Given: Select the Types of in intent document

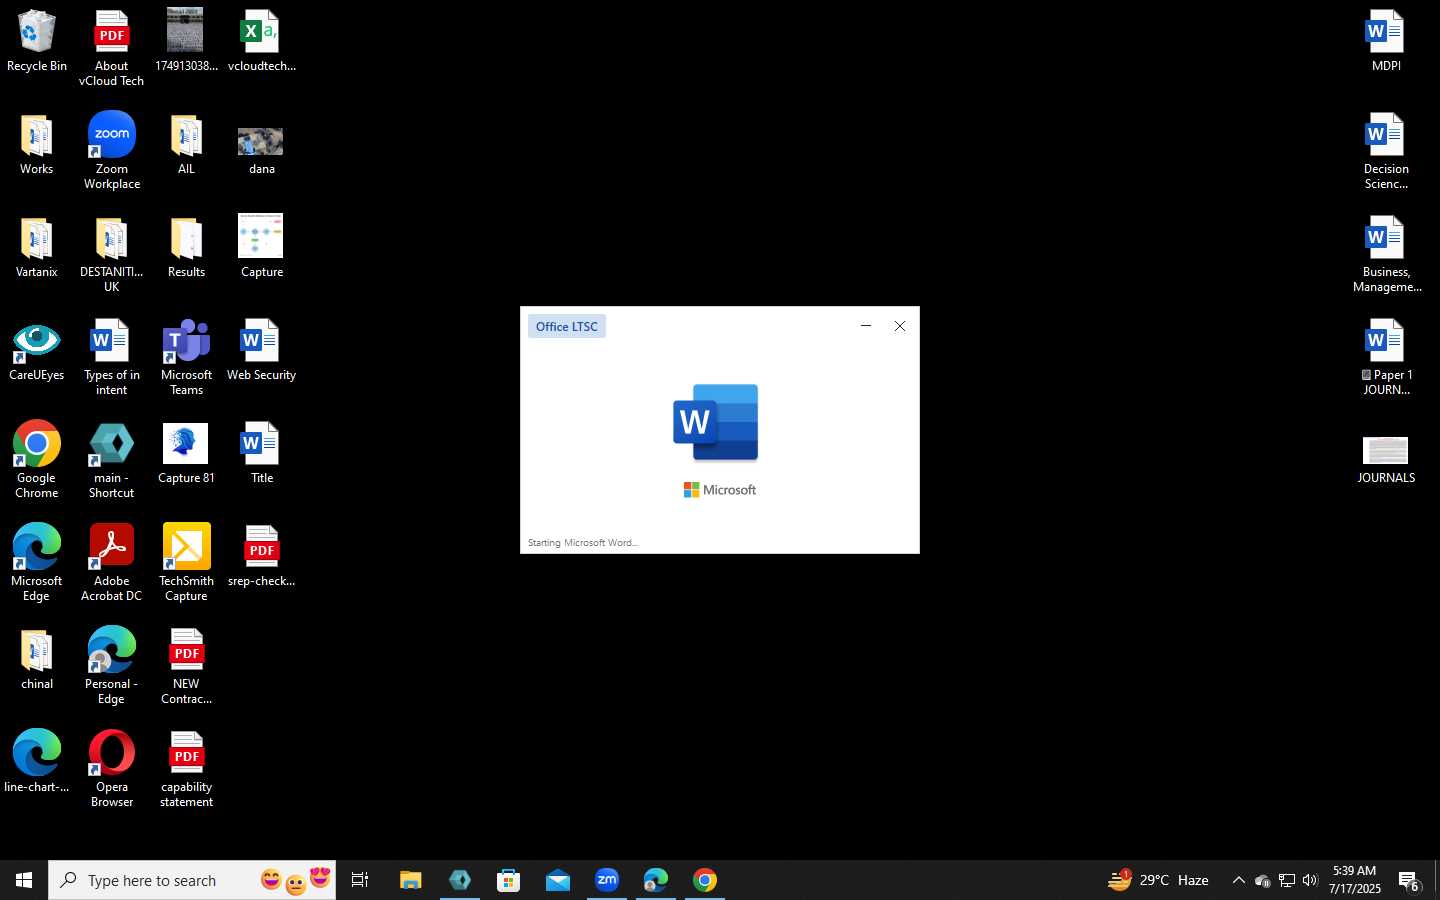Looking at the screenshot, I should 111,358.
